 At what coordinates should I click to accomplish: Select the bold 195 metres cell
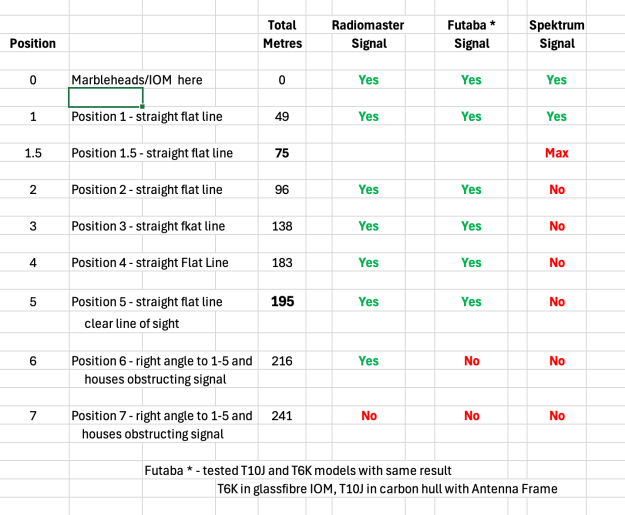click(x=282, y=301)
